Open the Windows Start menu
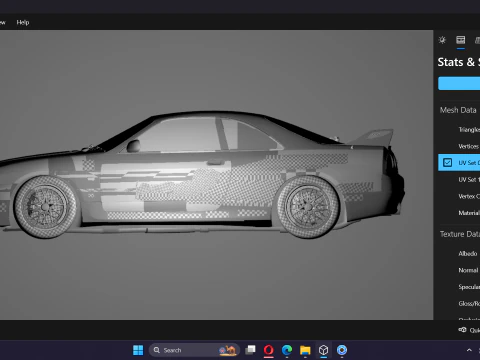The width and height of the screenshot is (480, 360). 138,350
